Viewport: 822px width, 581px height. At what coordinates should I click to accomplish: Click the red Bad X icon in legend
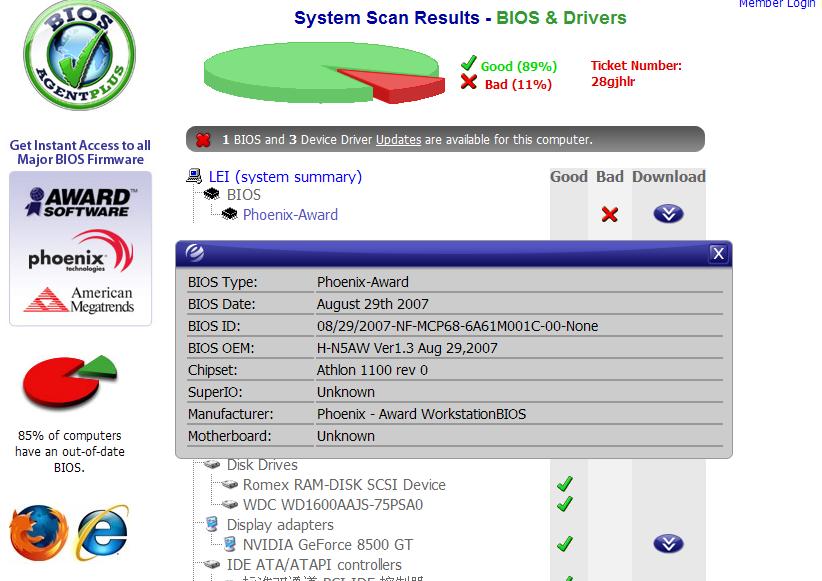[469, 82]
